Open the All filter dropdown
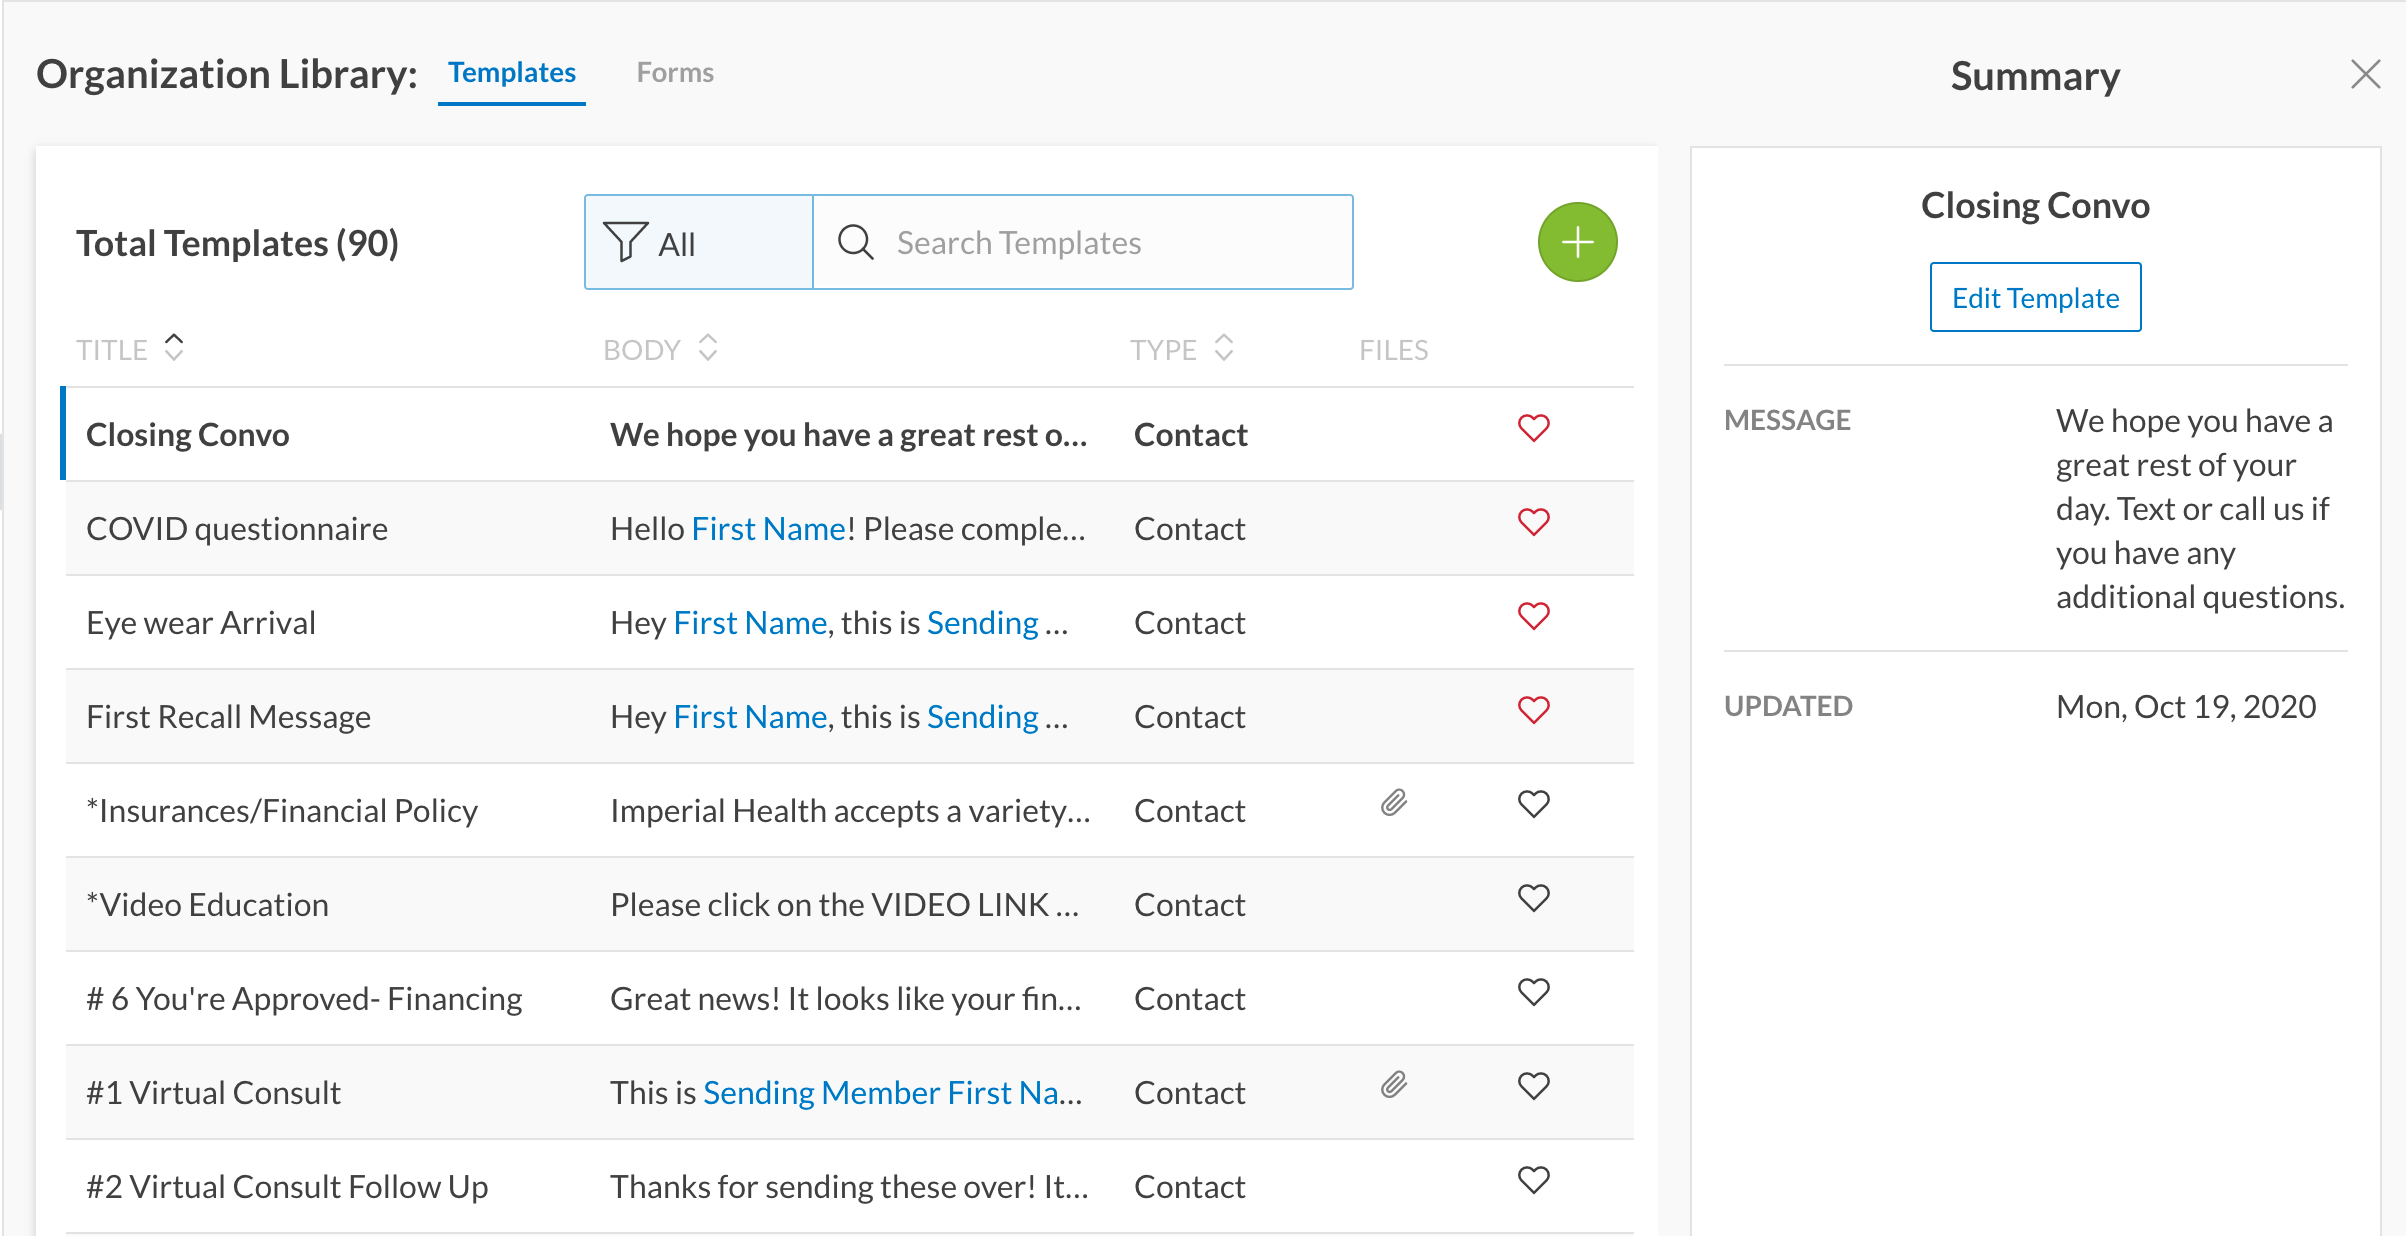 click(x=698, y=242)
